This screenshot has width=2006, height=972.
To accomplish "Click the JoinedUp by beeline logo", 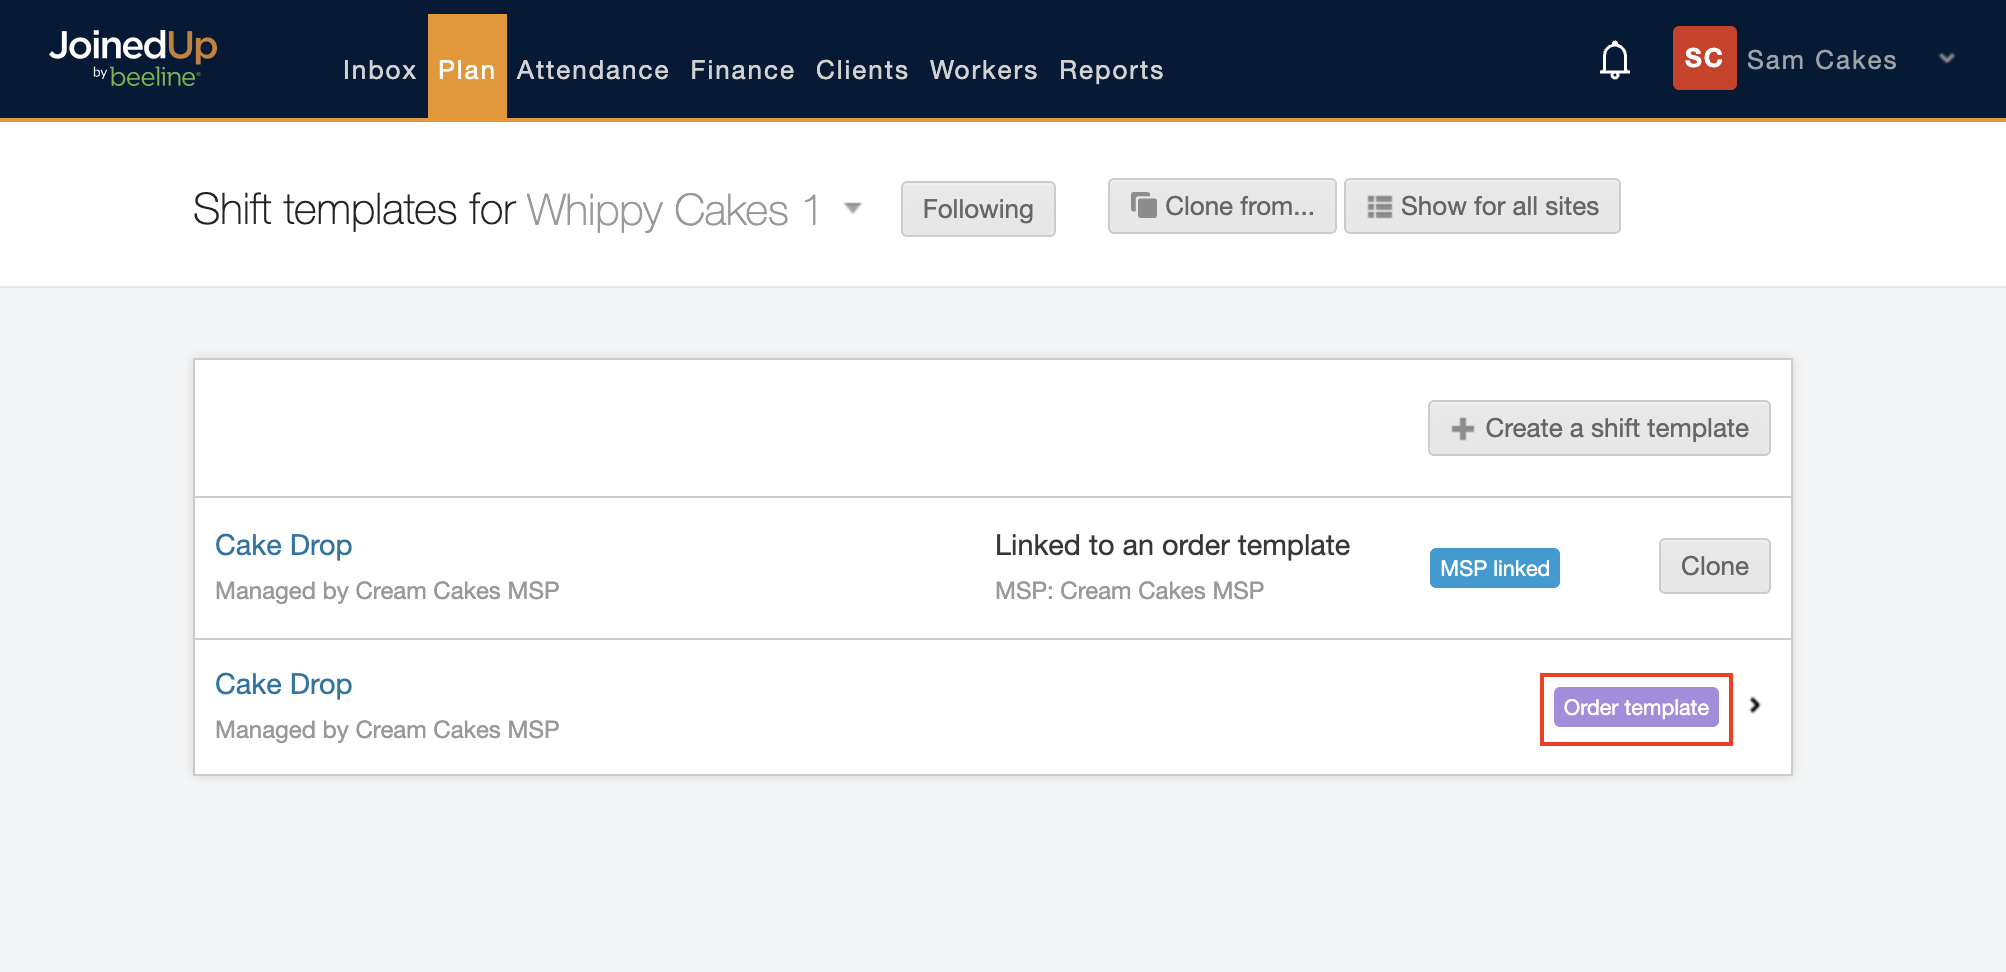I will (133, 59).
